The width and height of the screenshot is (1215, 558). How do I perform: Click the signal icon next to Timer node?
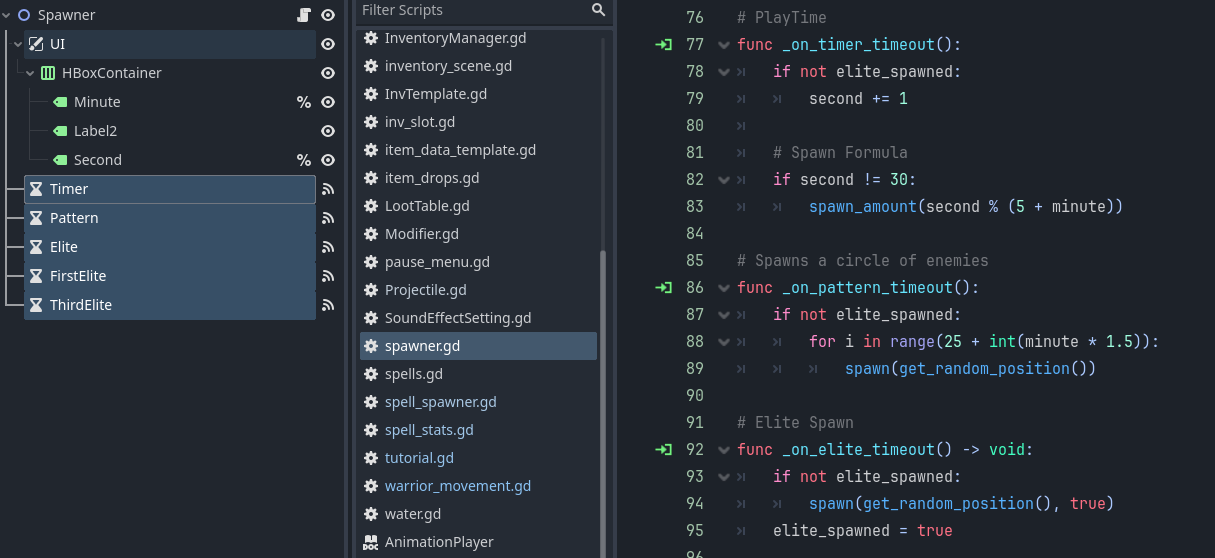pos(327,189)
